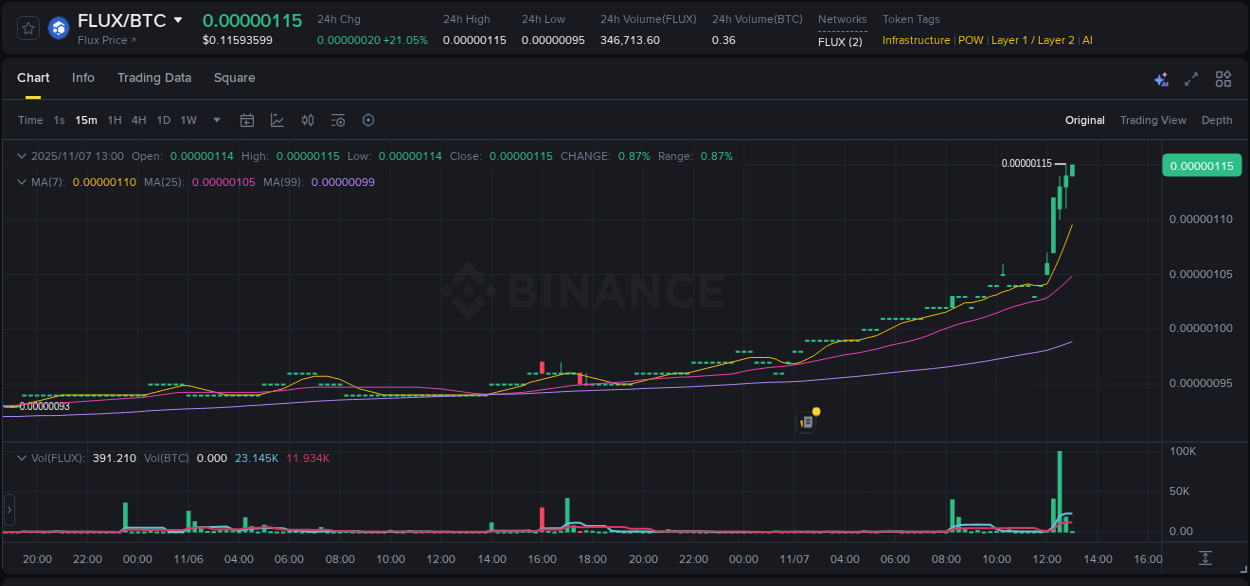Enable the Depth view mode
Viewport: 1250px width, 586px height.
tap(1216, 120)
